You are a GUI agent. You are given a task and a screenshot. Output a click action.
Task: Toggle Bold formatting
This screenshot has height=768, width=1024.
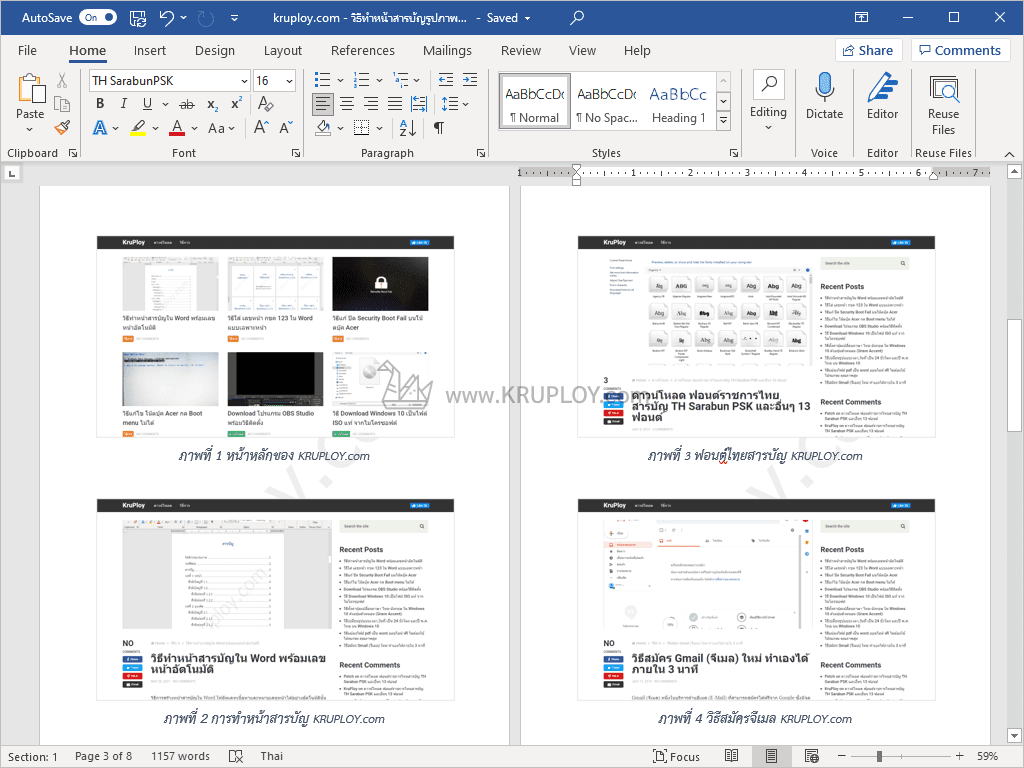click(x=100, y=104)
